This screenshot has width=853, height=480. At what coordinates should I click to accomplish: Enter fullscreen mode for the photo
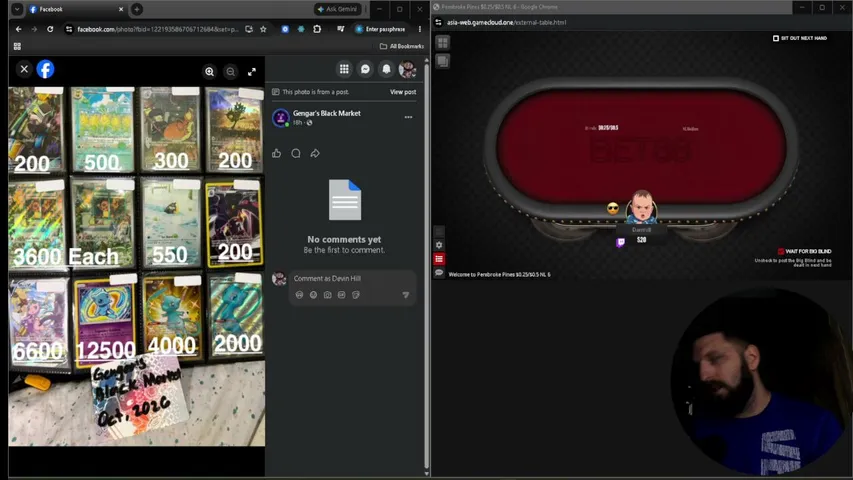click(x=252, y=72)
